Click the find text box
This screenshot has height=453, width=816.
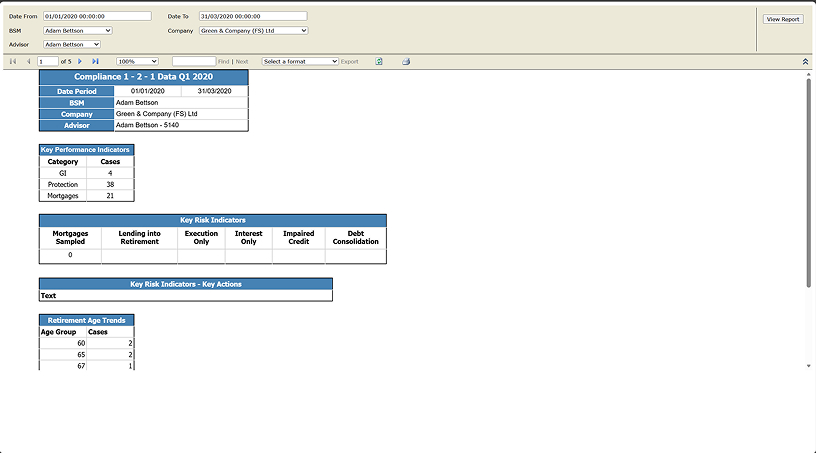[194, 61]
